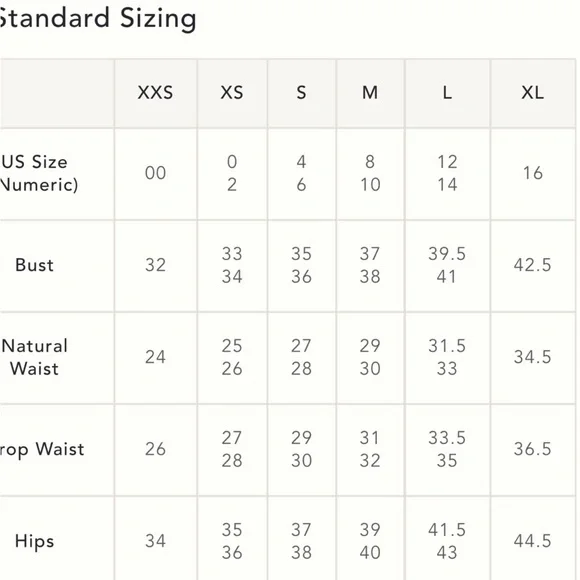This screenshot has width=580, height=580.
Task: Select the Natural Waist row label
Action: tap(34, 357)
